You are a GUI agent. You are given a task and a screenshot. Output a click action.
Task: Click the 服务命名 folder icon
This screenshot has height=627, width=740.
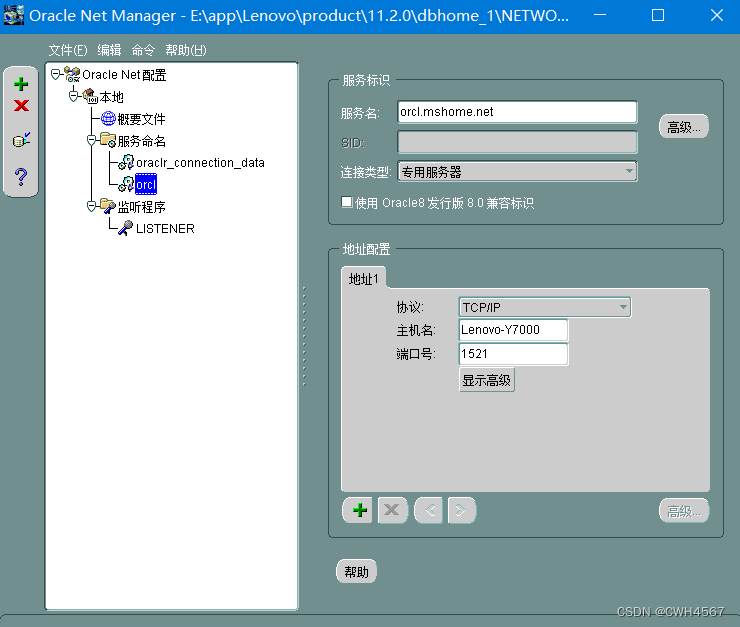pyautogui.click(x=108, y=140)
